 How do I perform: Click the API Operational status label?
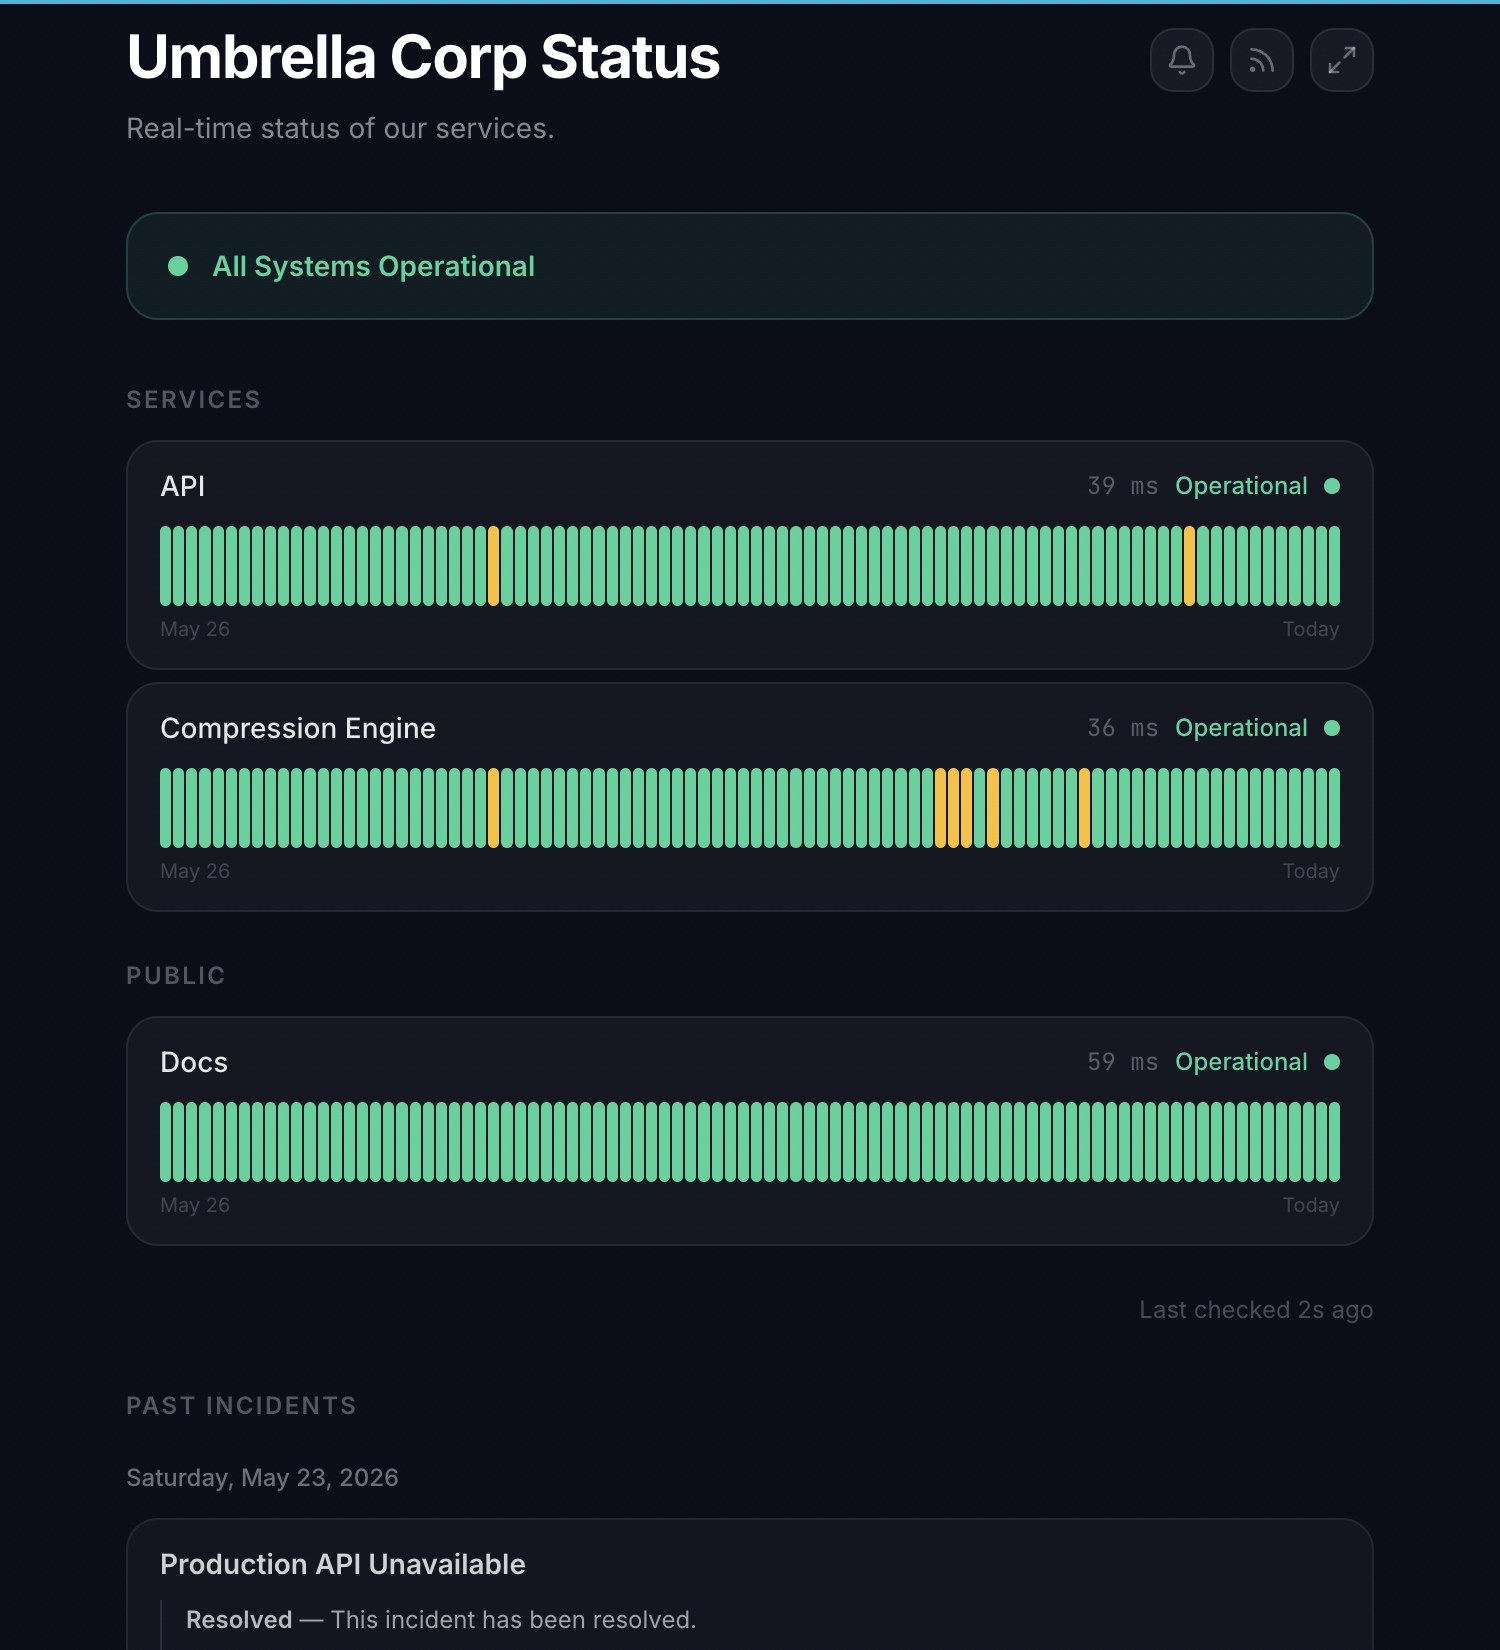1241,486
